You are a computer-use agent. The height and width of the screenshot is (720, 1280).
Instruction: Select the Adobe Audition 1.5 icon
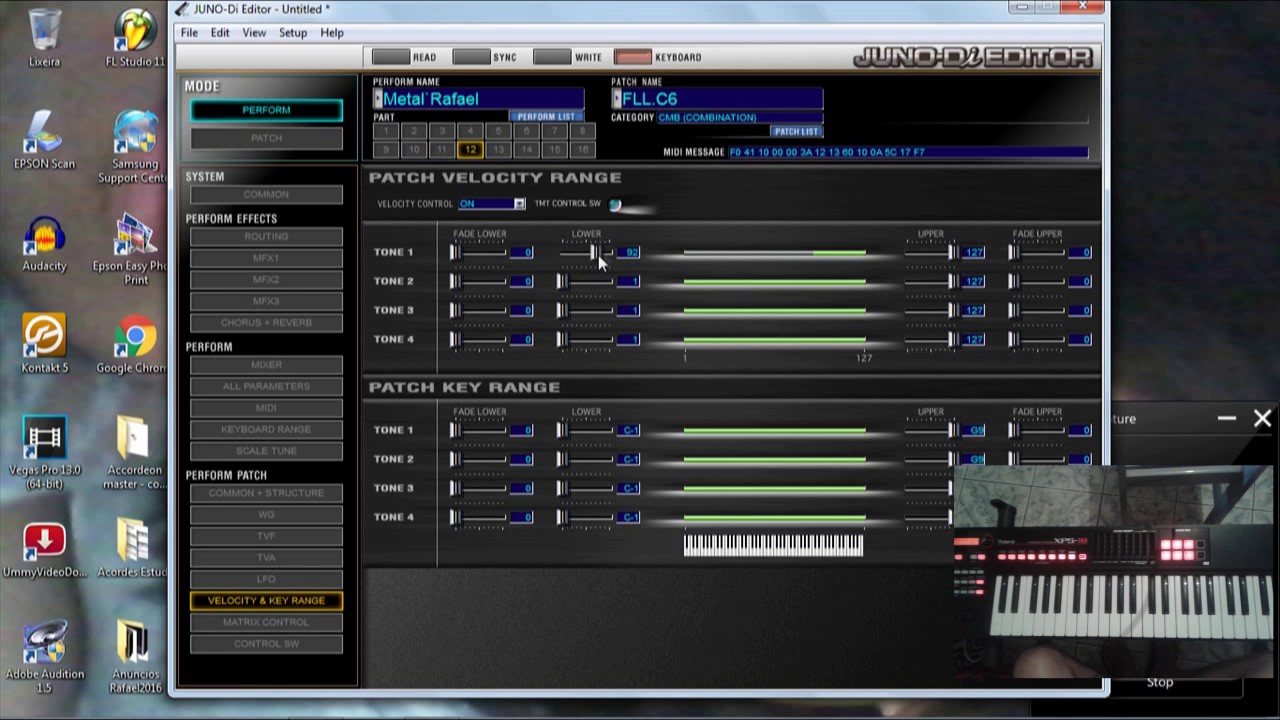44,657
